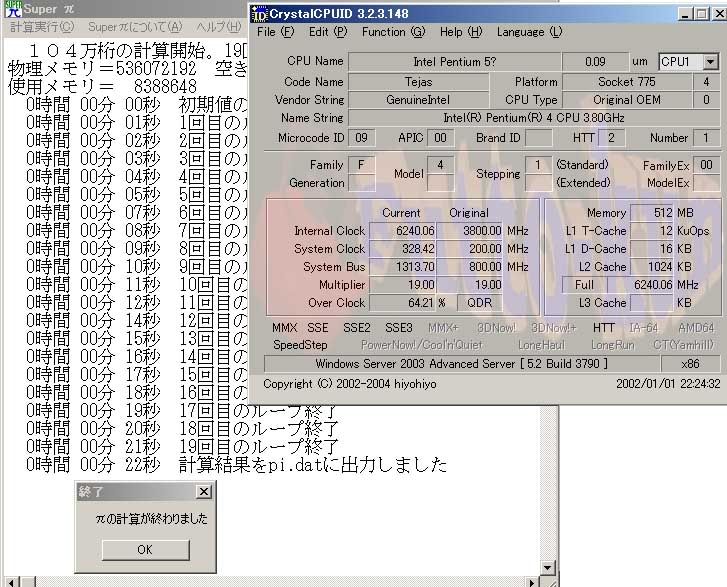727x587 pixels.
Task: Click the current Multiplier value '19.00'
Action: (402, 285)
